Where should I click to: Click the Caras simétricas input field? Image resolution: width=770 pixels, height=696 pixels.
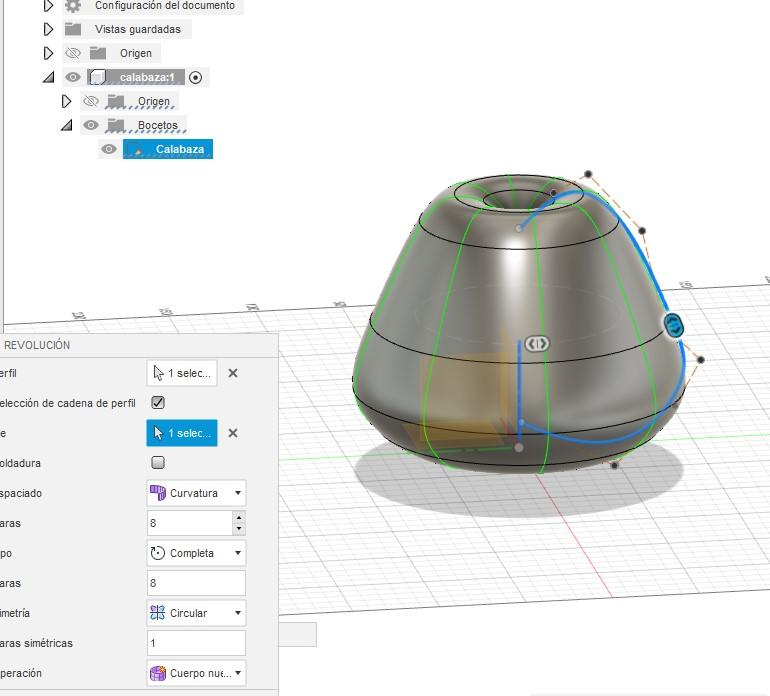pyautogui.click(x=196, y=643)
